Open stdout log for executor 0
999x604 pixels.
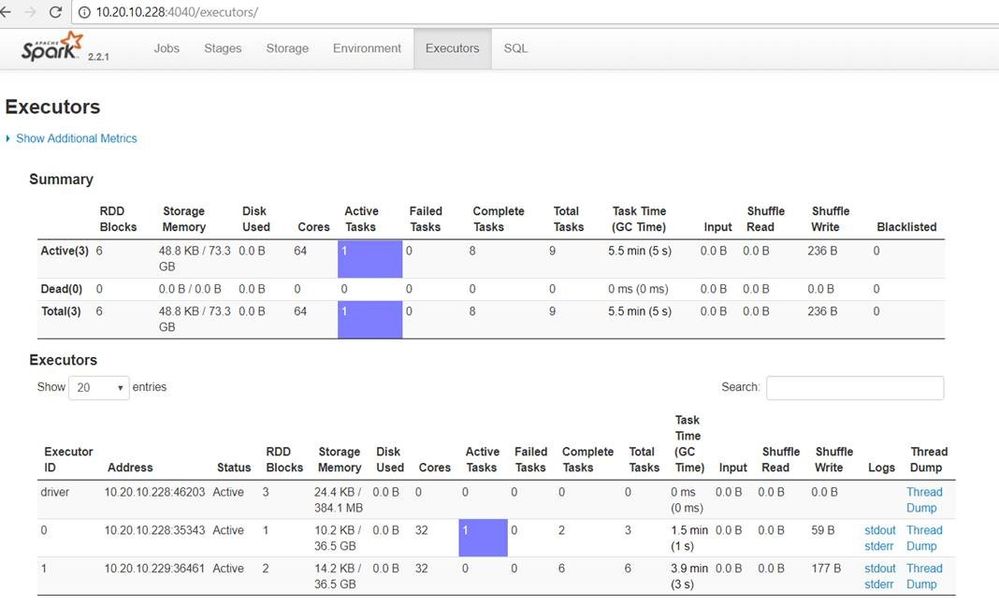point(880,530)
